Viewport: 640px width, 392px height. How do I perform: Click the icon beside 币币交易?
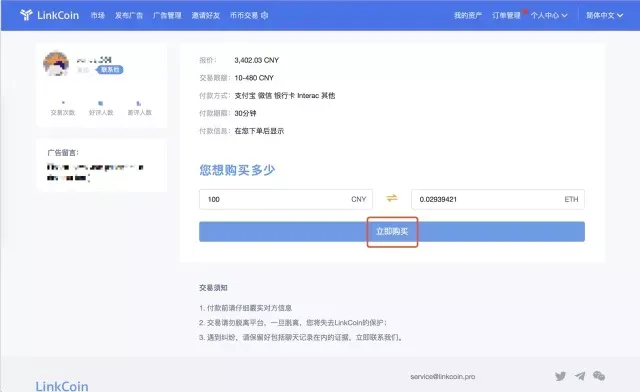264,16
